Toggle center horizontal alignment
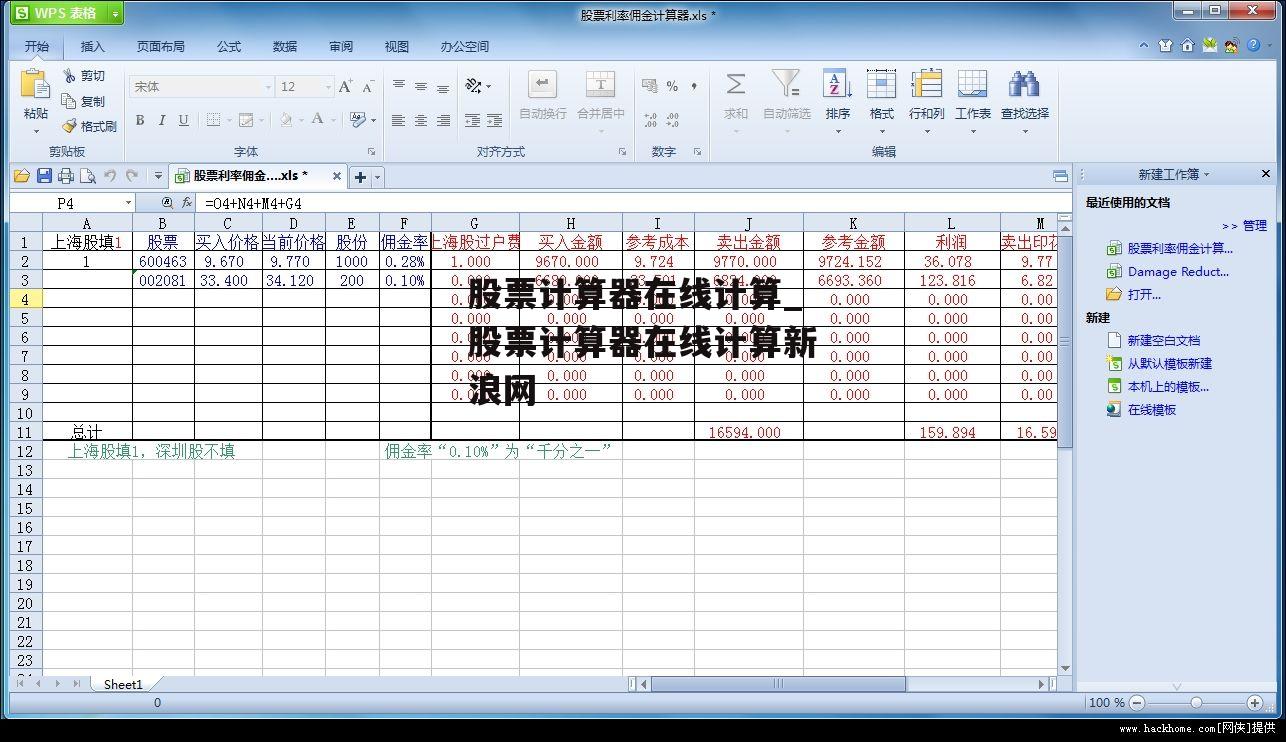 tap(420, 120)
